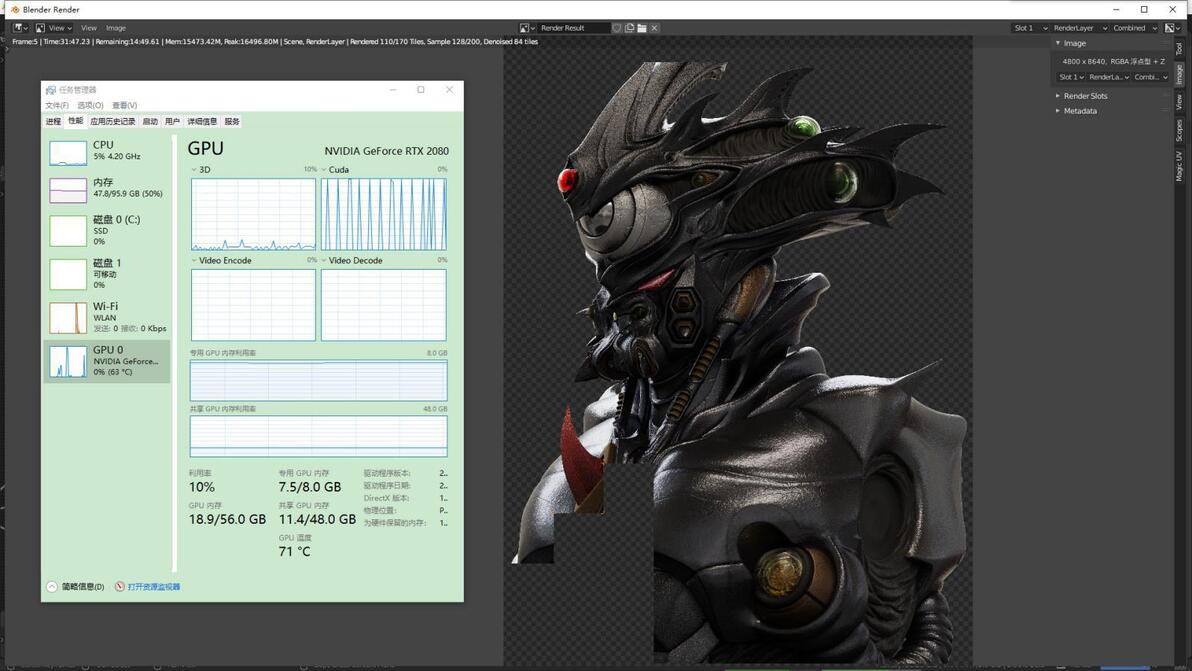Switch to 应用历史记录 app history tab
This screenshot has height=671, width=1192.
coord(113,122)
